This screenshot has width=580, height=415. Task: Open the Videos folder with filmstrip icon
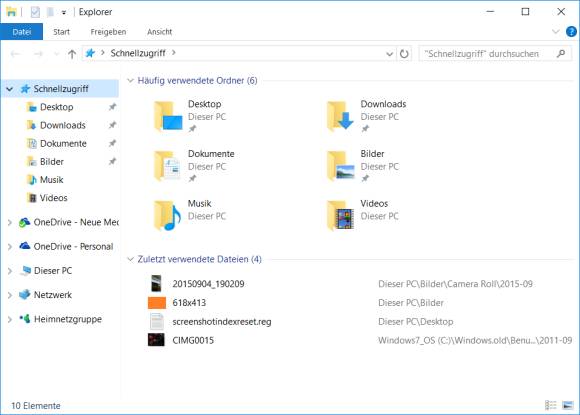[x=341, y=216]
